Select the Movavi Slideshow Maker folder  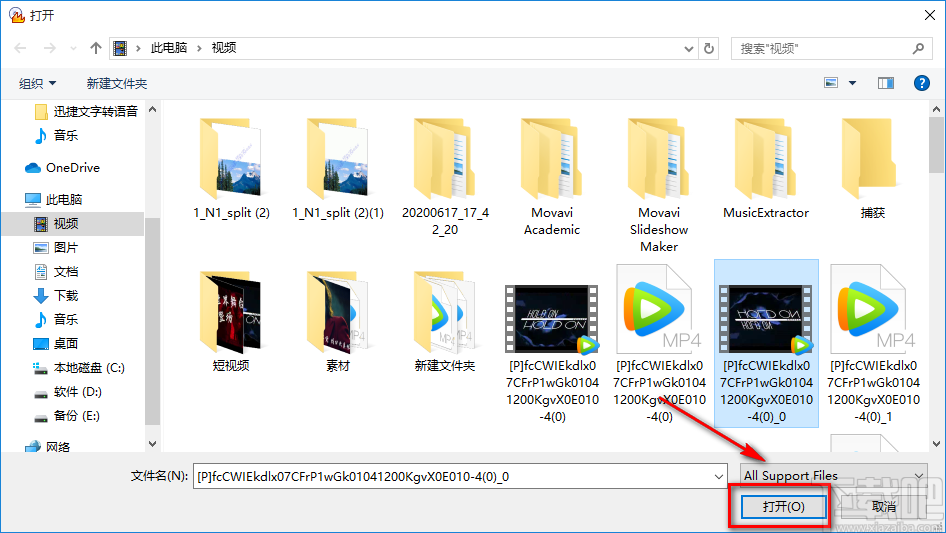[659, 185]
